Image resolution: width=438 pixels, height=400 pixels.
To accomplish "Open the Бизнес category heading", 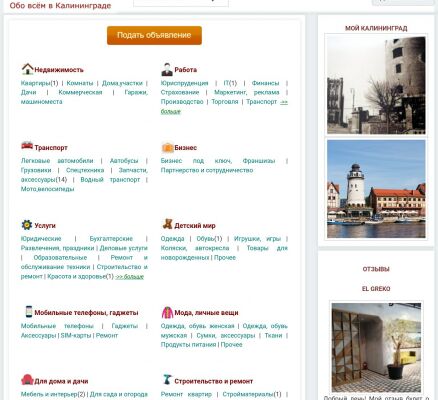I will coord(185,148).
